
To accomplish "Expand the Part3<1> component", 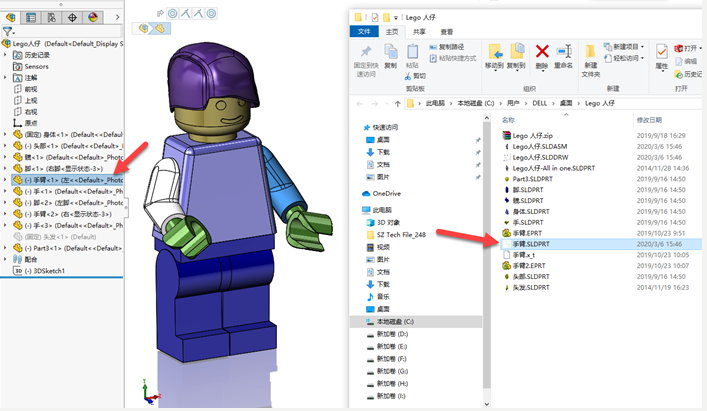I will point(5,248).
